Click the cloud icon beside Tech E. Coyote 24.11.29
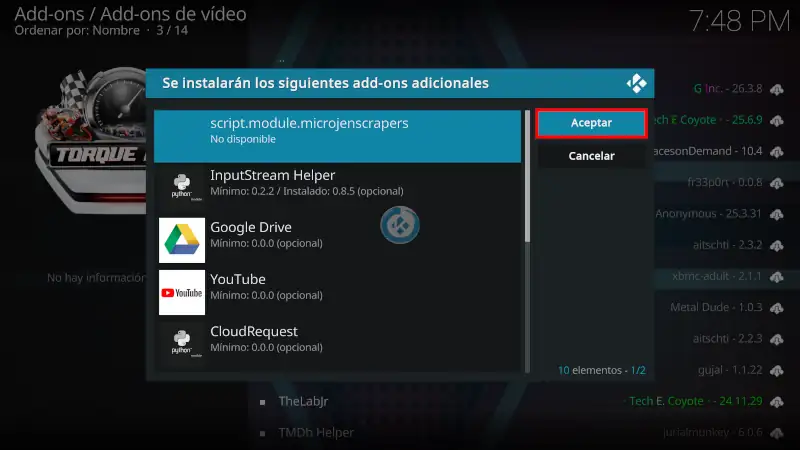The height and width of the screenshot is (450, 800). [x=777, y=402]
